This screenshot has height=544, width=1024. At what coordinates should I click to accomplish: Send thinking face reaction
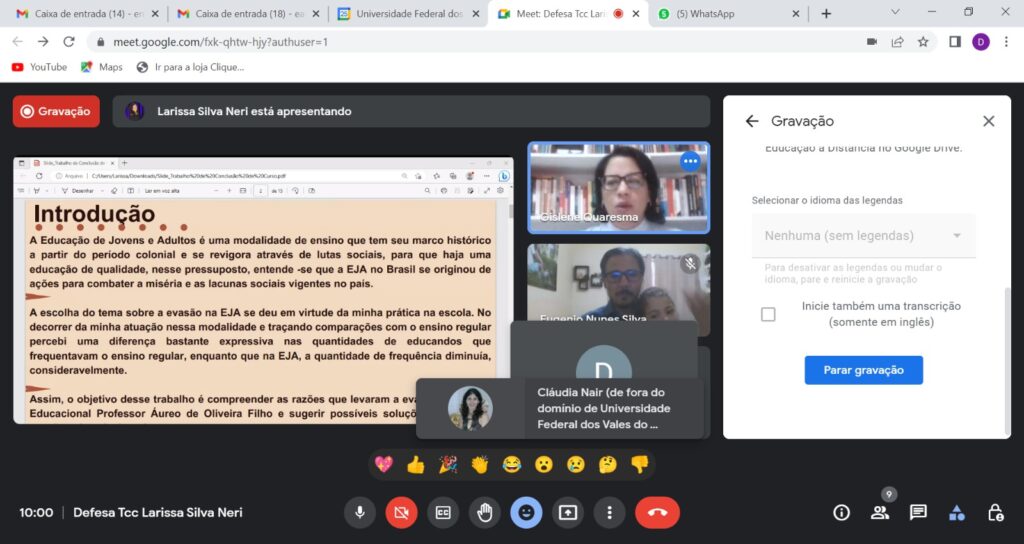(607, 464)
